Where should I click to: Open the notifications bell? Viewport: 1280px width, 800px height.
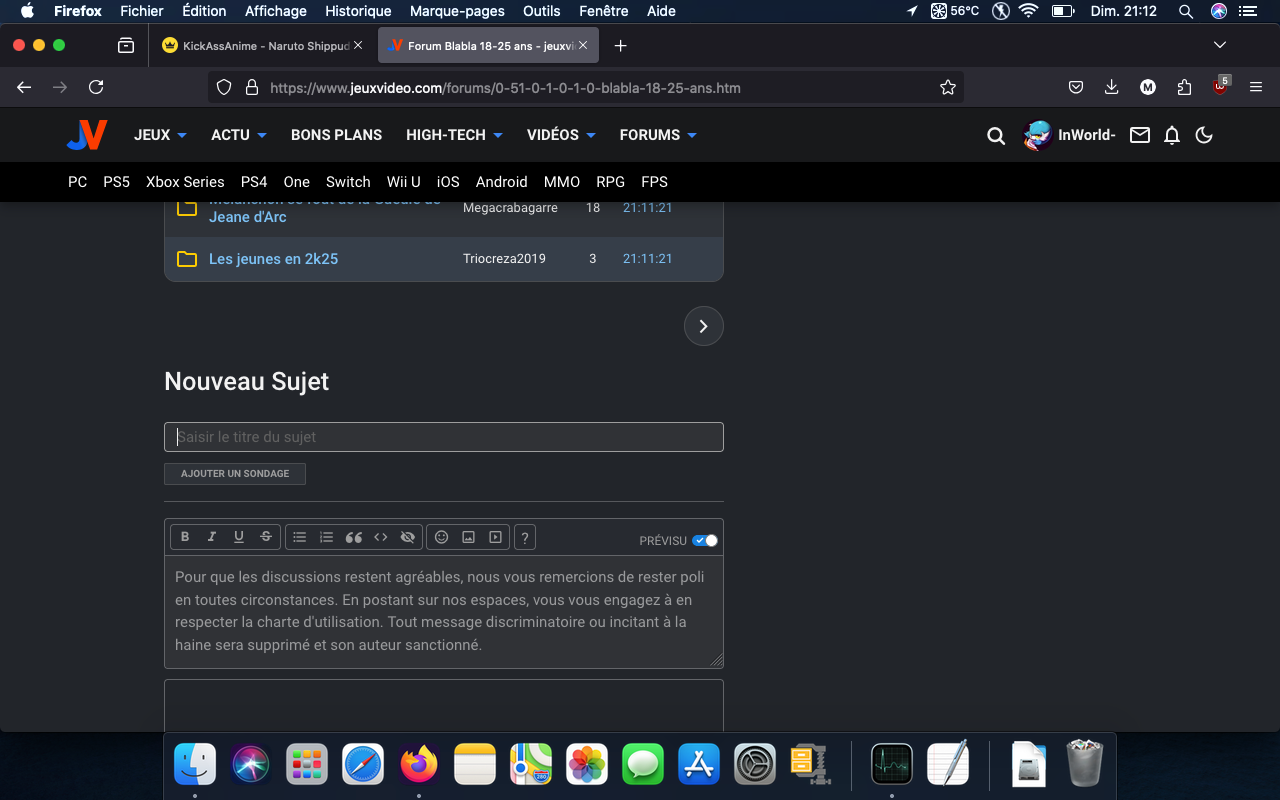(x=1172, y=135)
